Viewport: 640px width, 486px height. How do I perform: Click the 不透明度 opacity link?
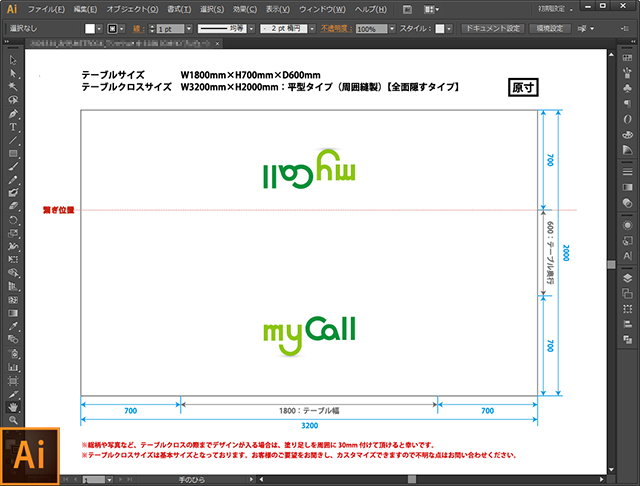(x=336, y=29)
